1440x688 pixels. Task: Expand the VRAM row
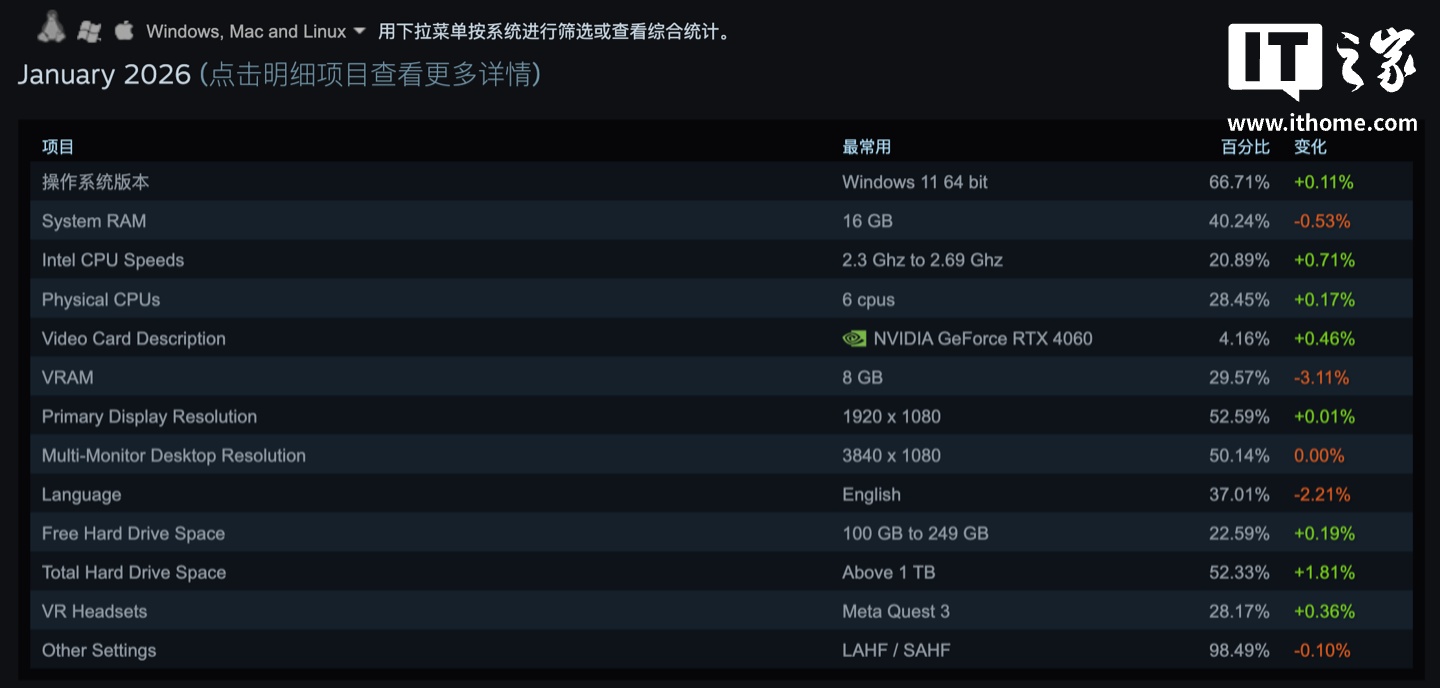pos(68,377)
